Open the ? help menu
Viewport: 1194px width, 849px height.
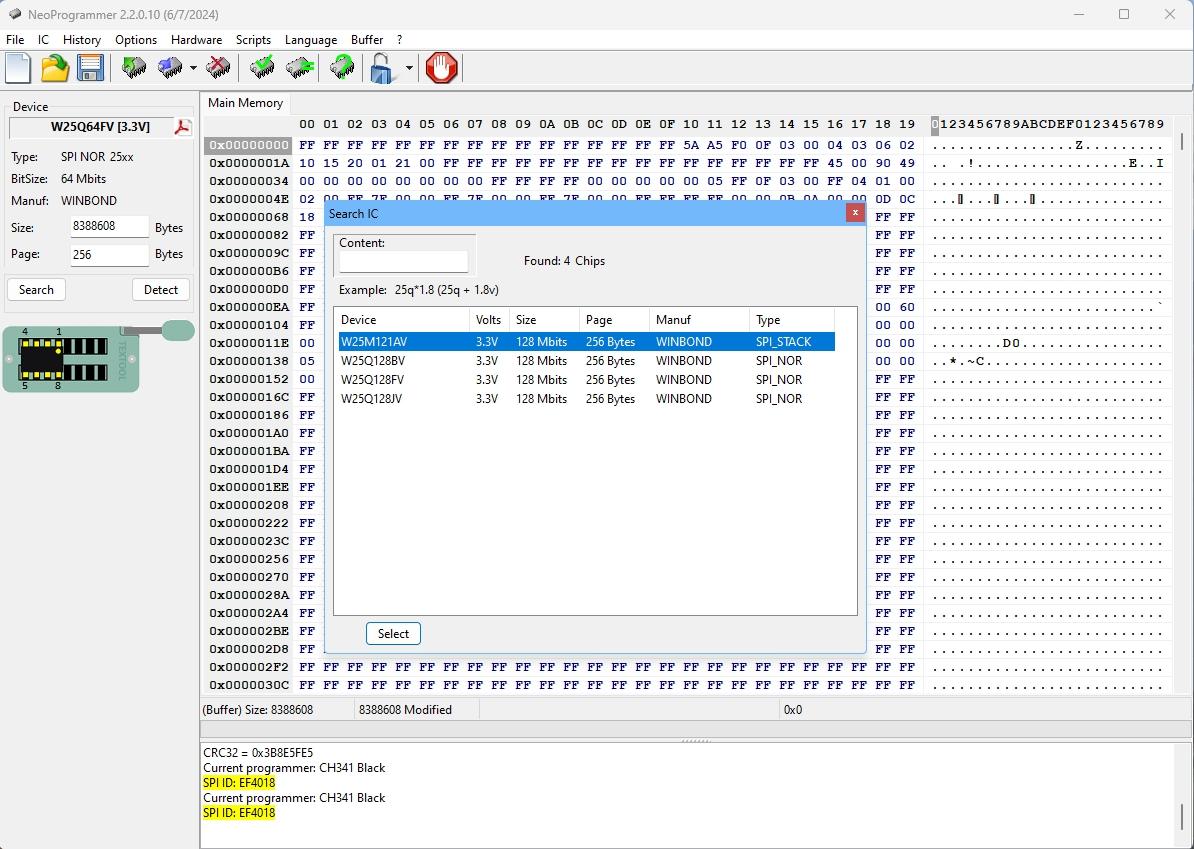tap(400, 40)
